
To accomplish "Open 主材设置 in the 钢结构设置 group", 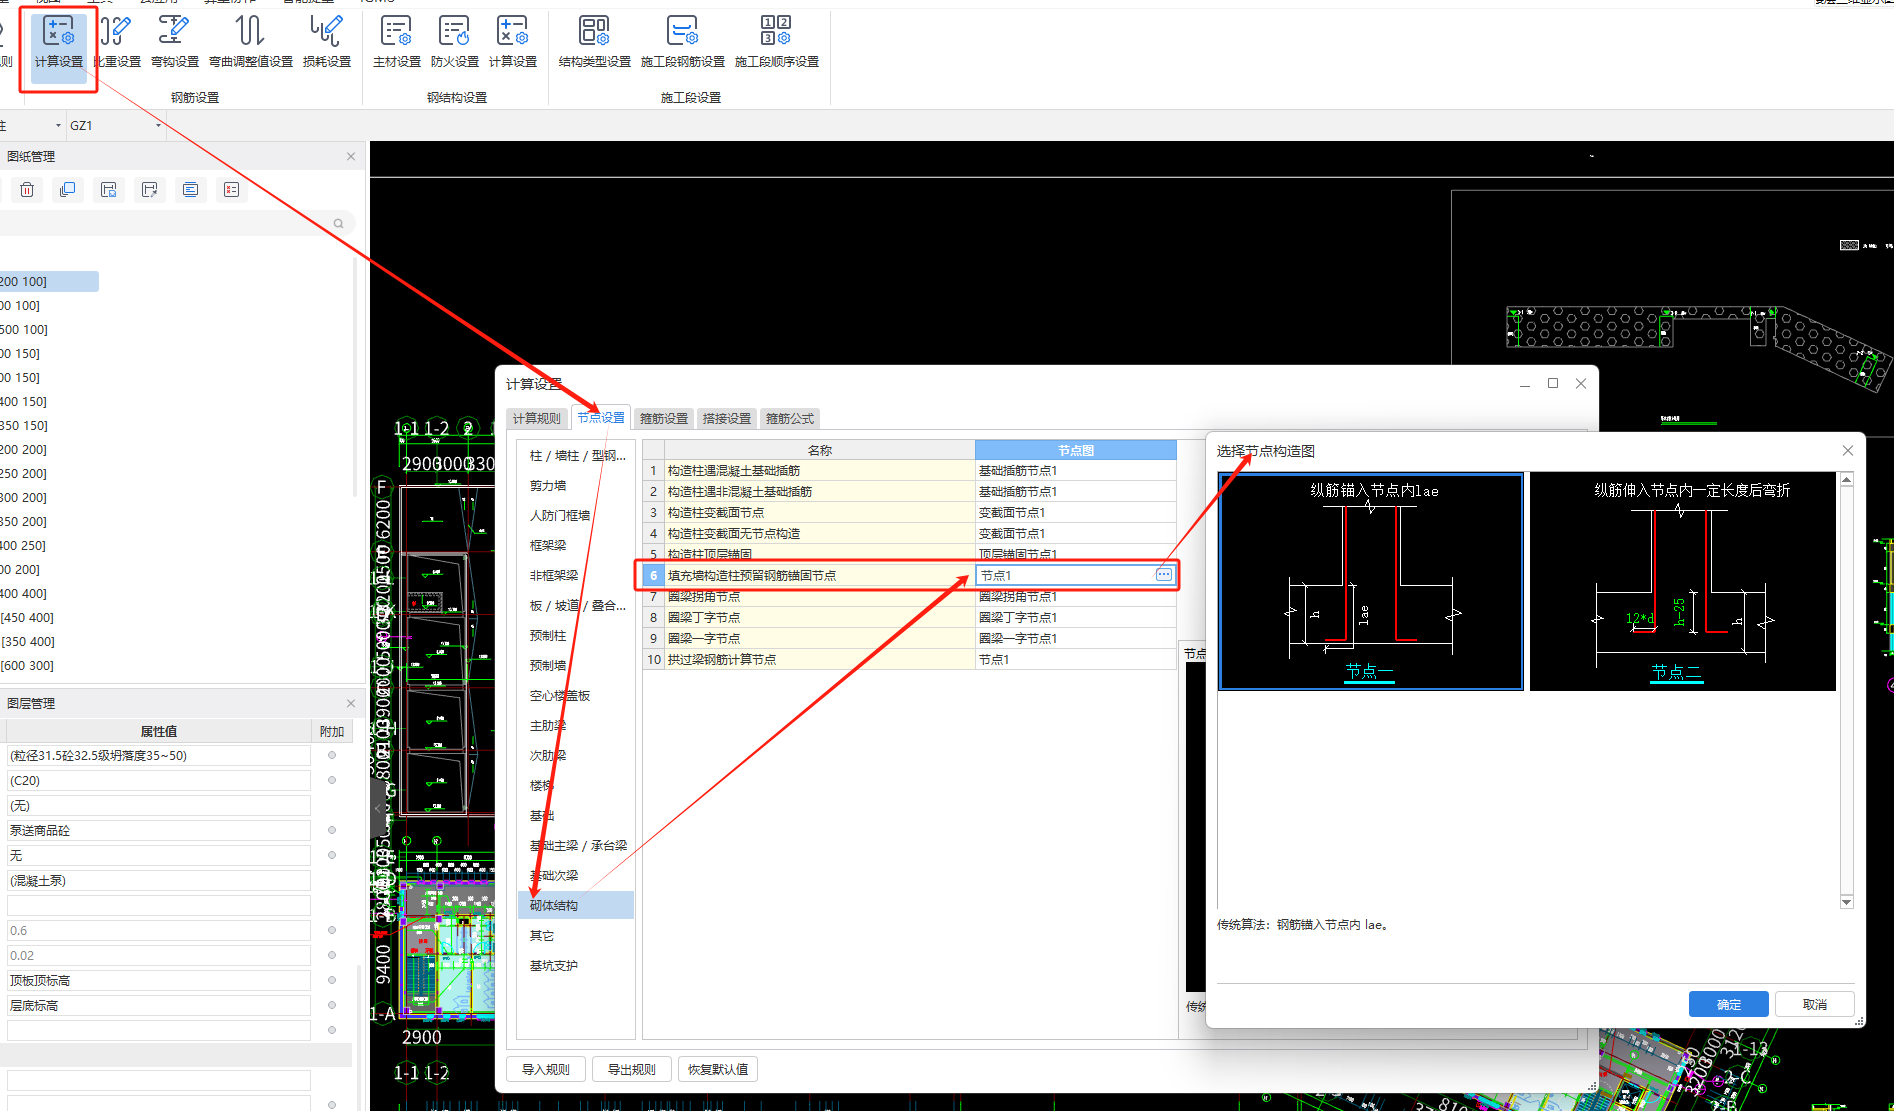I will tap(397, 42).
